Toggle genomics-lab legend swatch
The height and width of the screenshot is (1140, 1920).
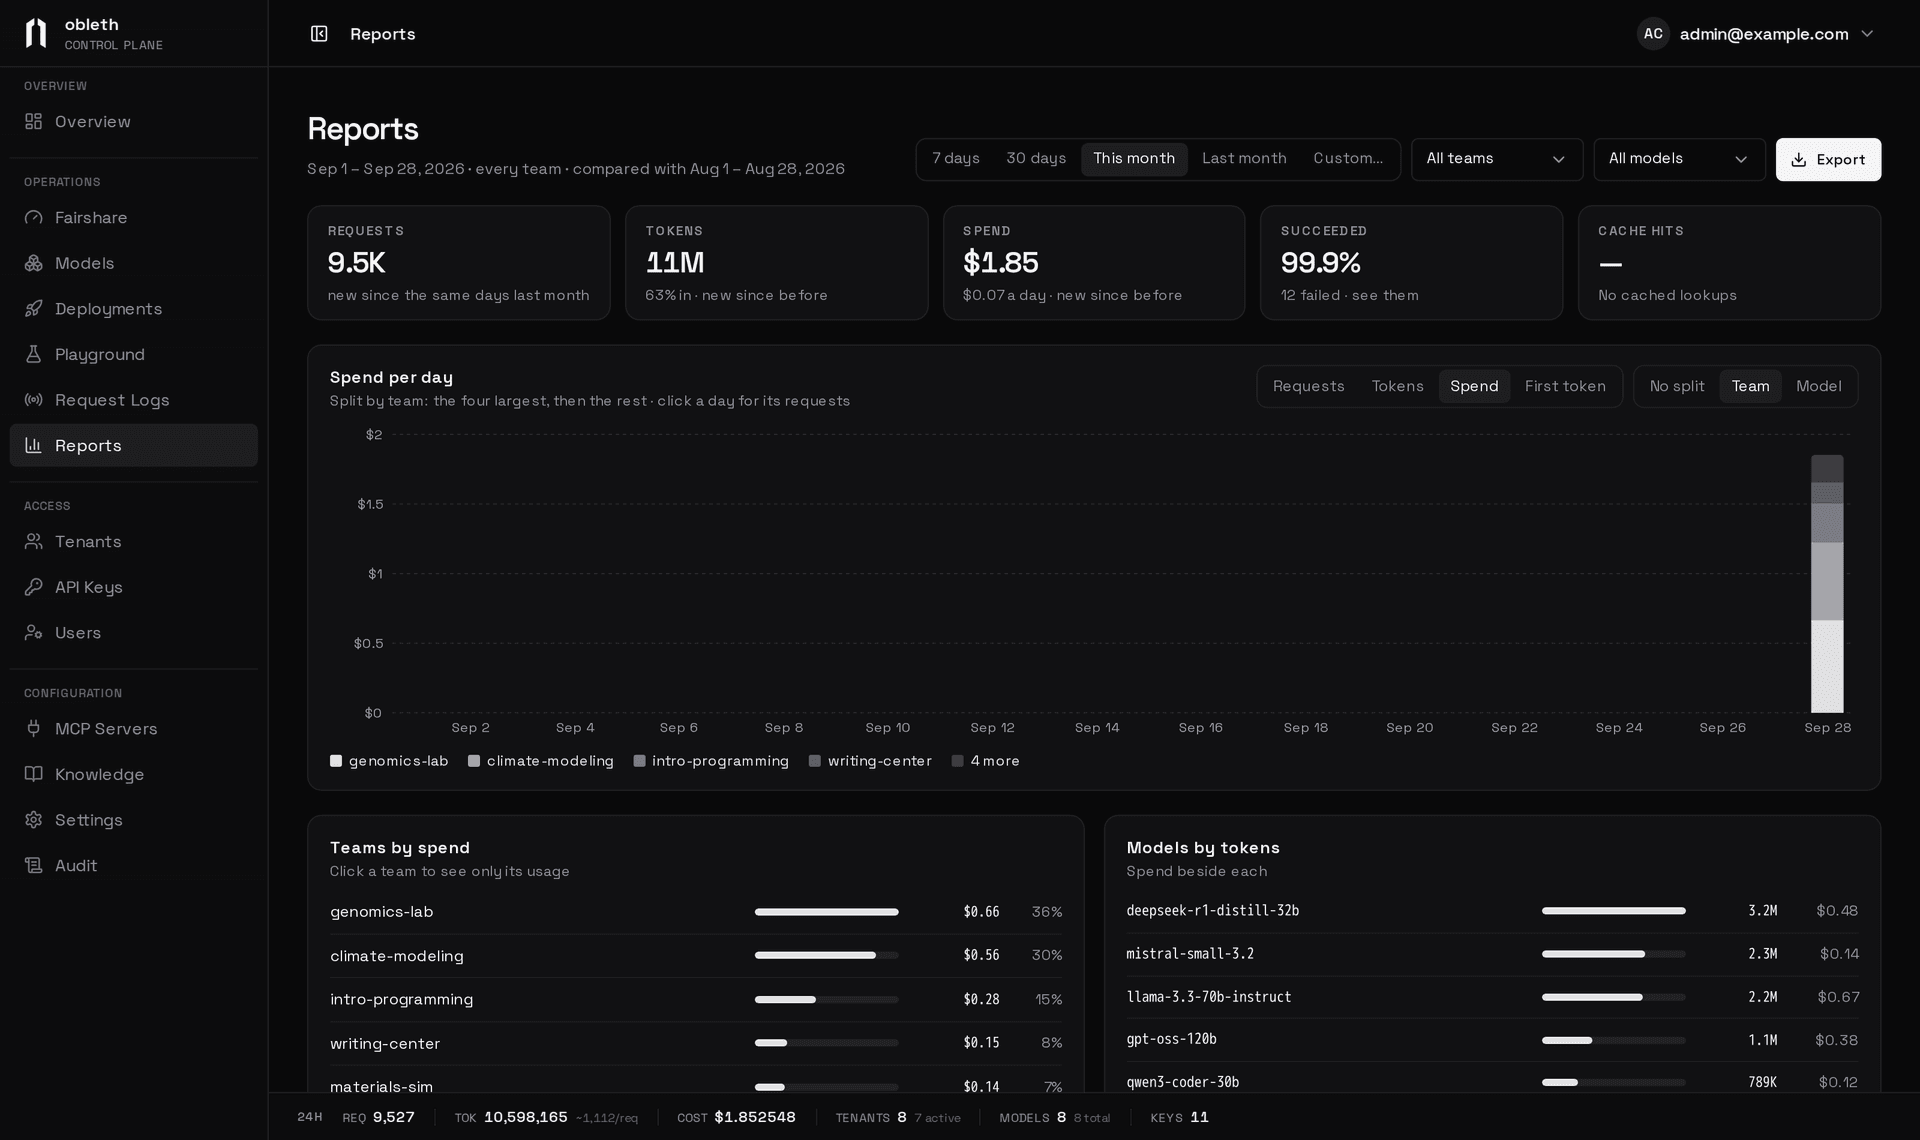[336, 761]
